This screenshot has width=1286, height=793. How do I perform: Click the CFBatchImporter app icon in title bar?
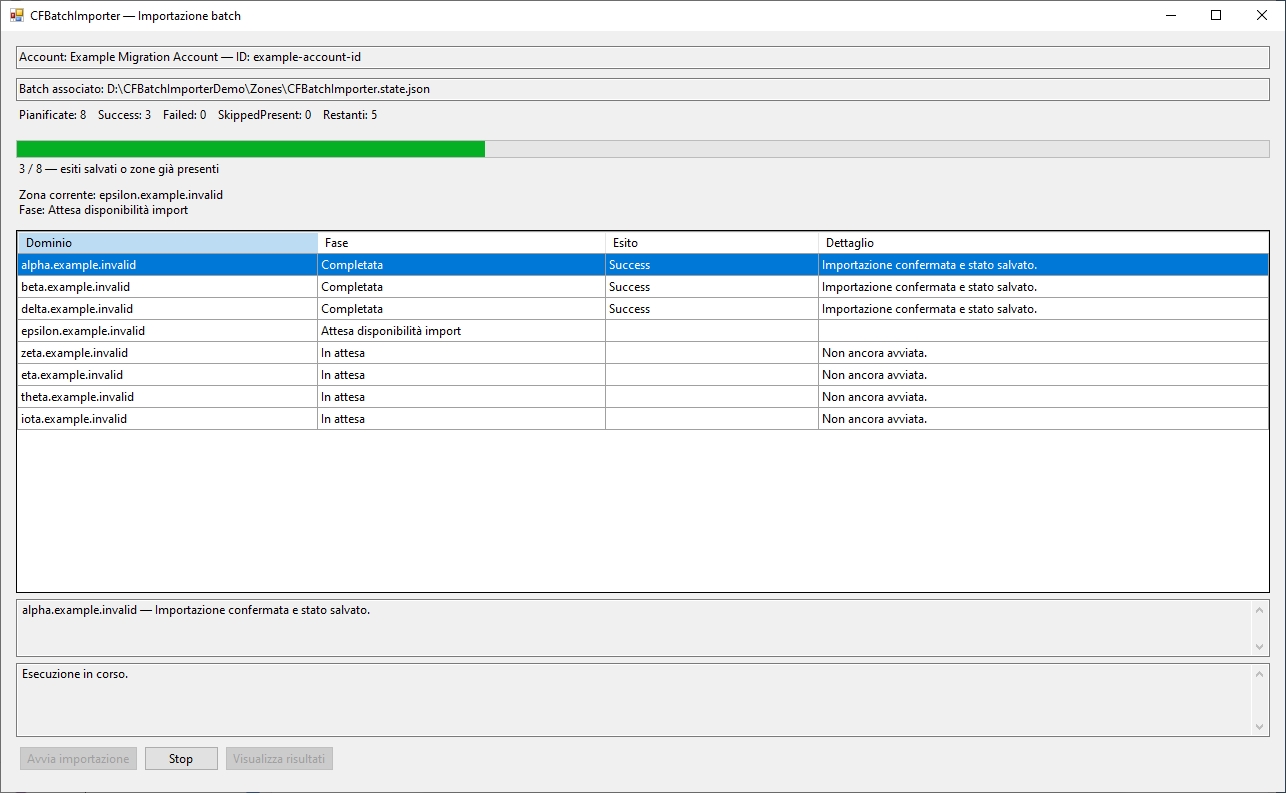17,16
